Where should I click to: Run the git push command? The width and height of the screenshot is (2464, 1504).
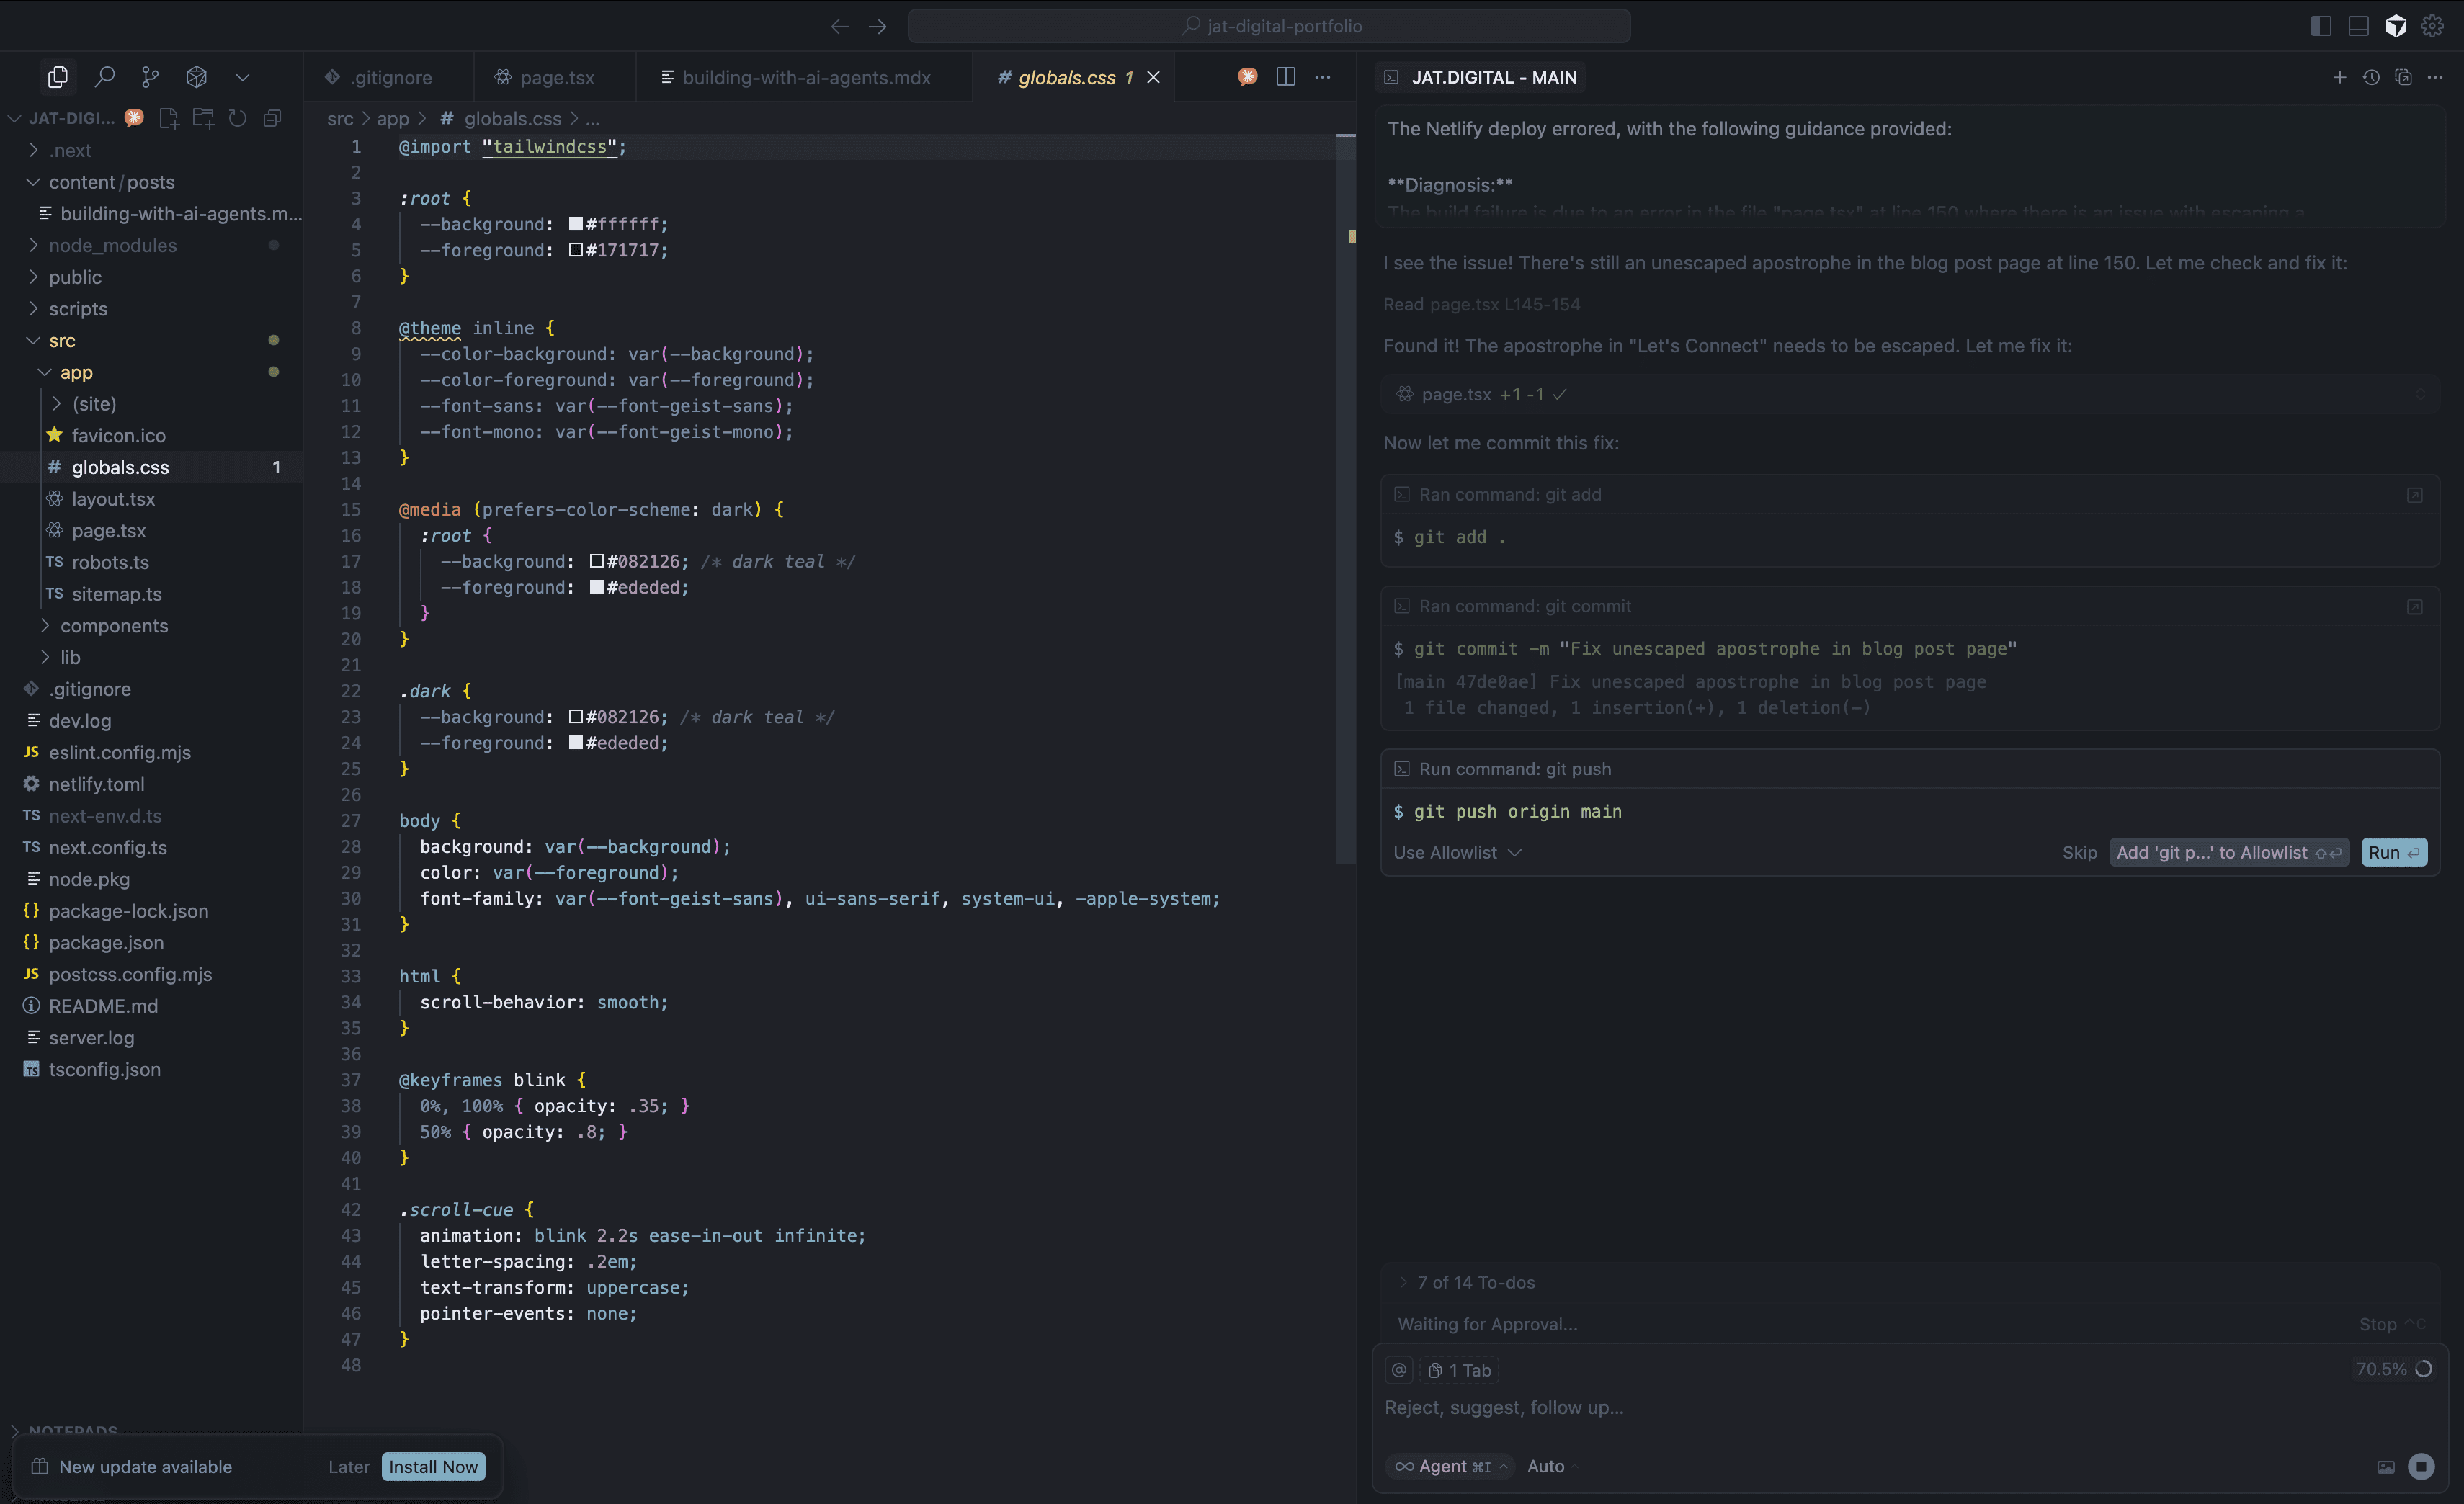pyautogui.click(x=2392, y=852)
